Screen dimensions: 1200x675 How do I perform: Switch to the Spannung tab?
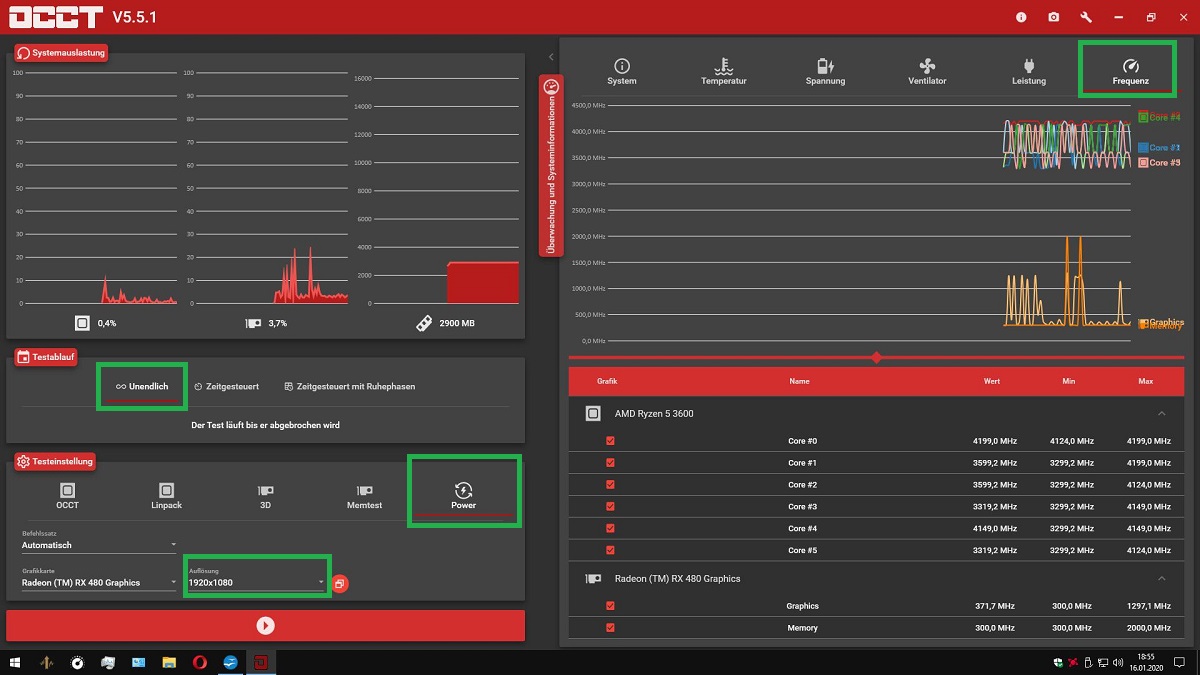click(825, 72)
